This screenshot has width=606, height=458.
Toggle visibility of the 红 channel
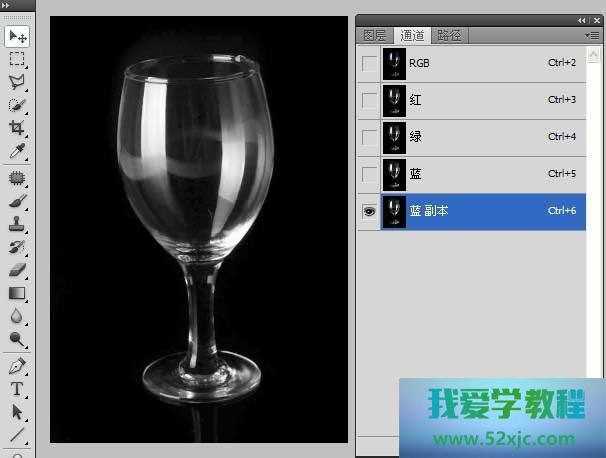(x=369, y=101)
